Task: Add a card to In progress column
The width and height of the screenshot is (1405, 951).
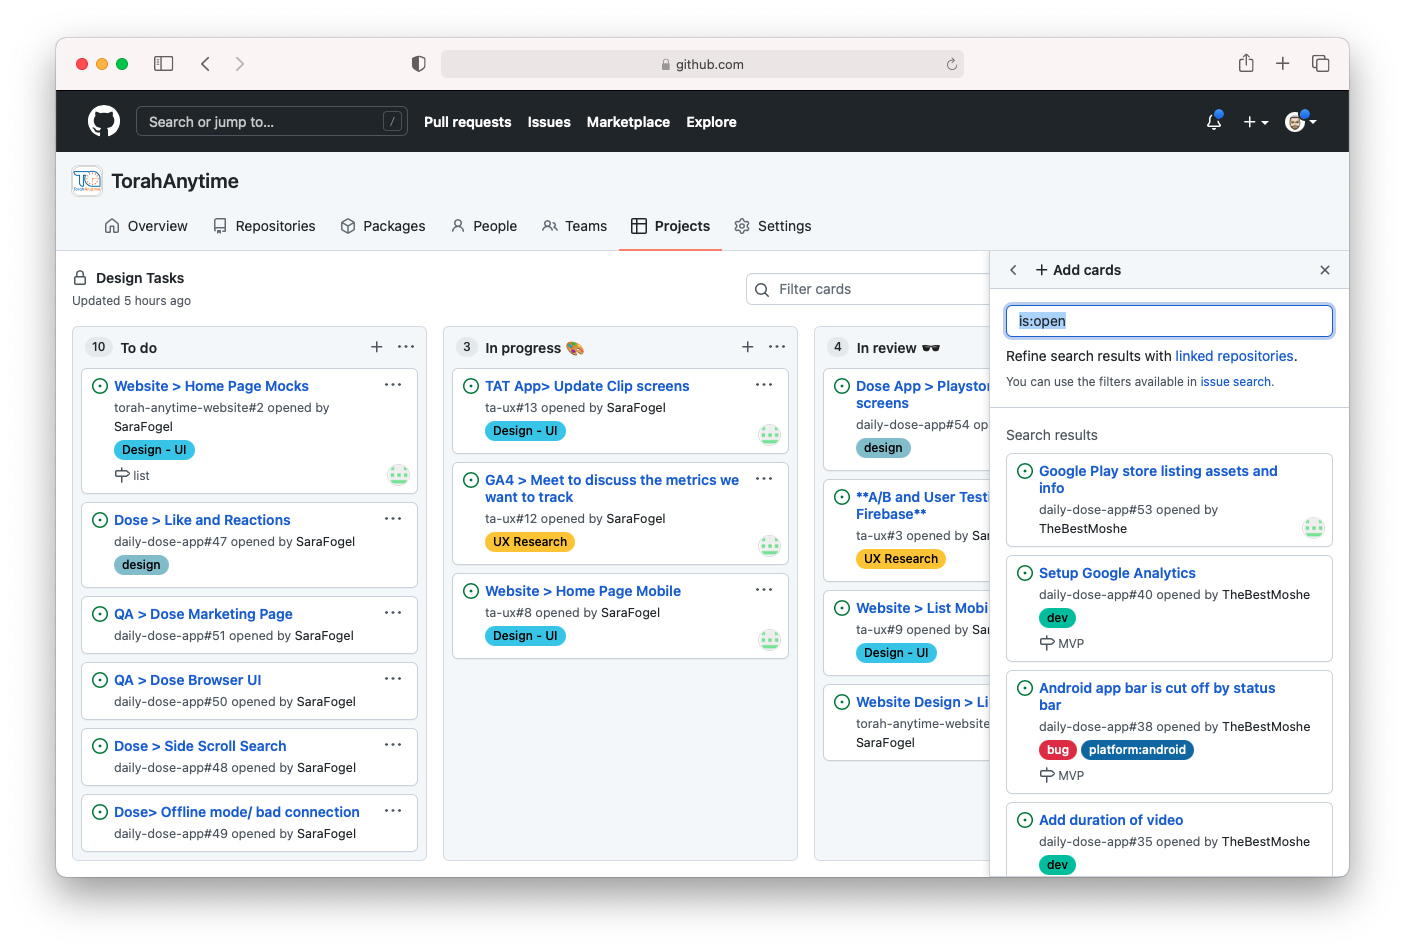Action: click(x=748, y=347)
